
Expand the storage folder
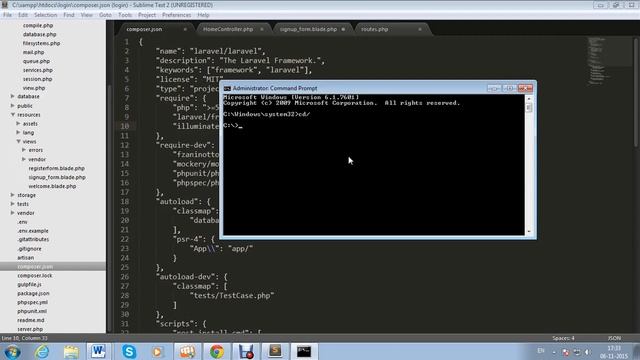pos(13,195)
